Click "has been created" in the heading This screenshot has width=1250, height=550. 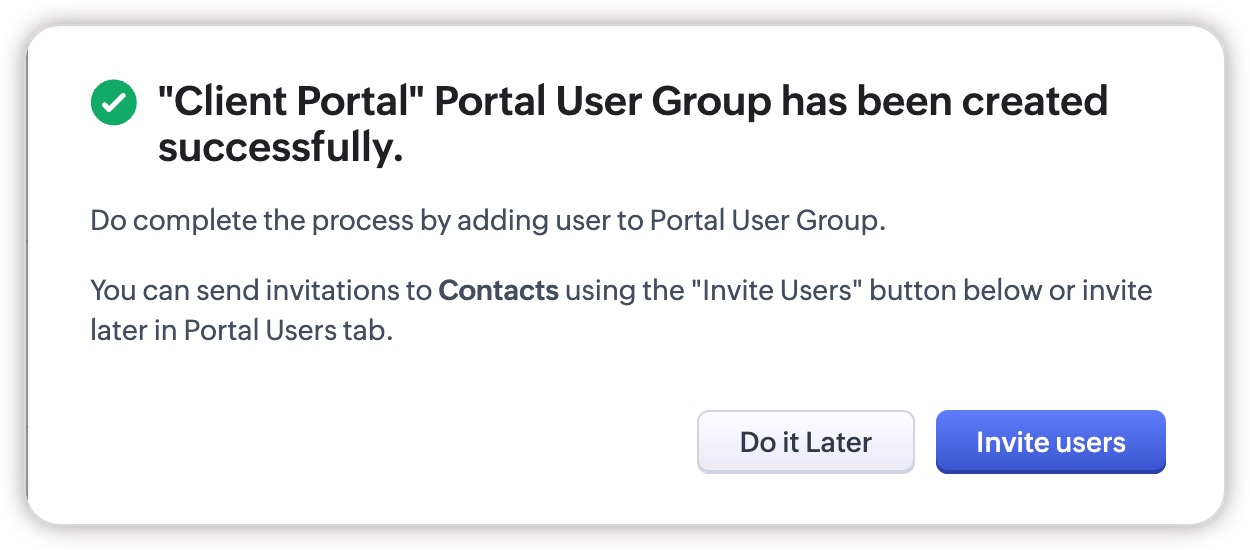coord(944,102)
